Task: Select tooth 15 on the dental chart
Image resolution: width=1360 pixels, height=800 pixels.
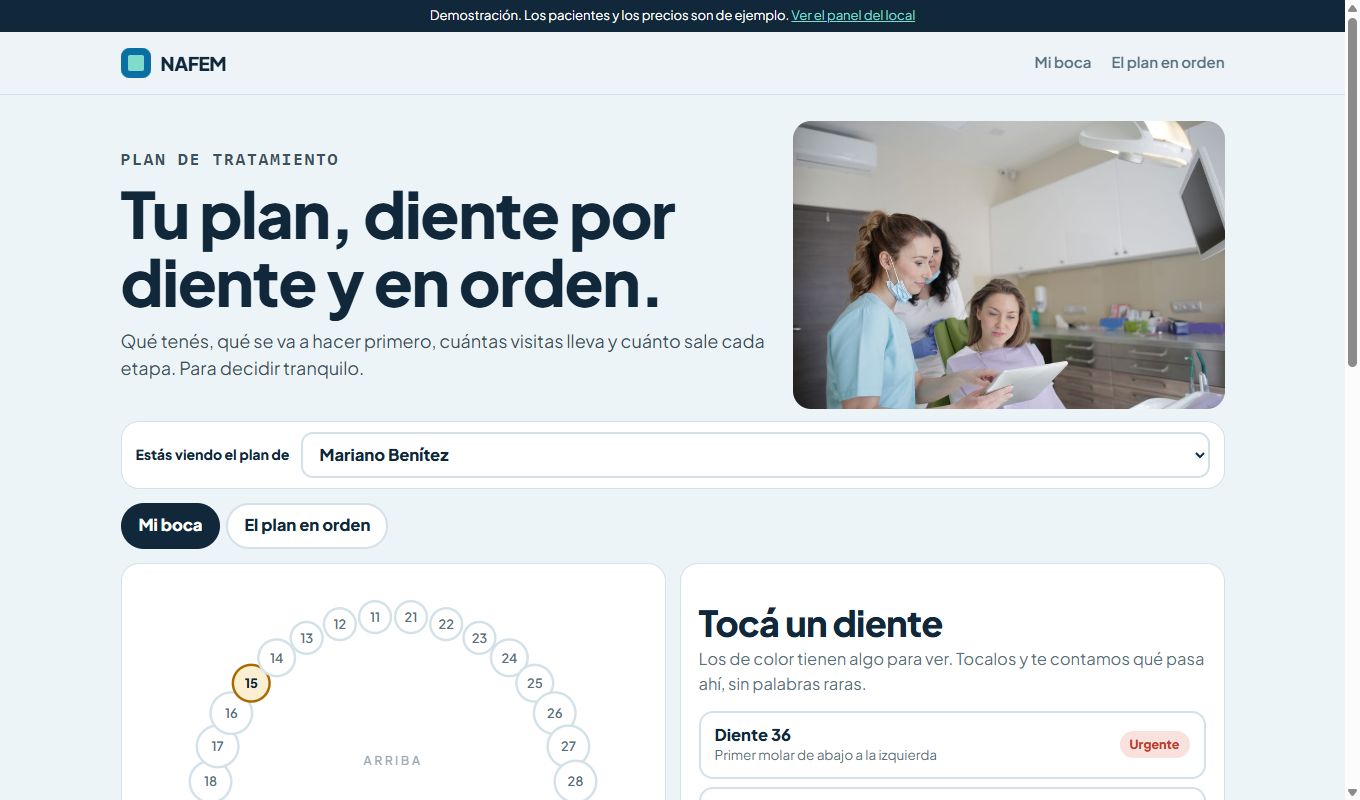Action: pos(251,684)
